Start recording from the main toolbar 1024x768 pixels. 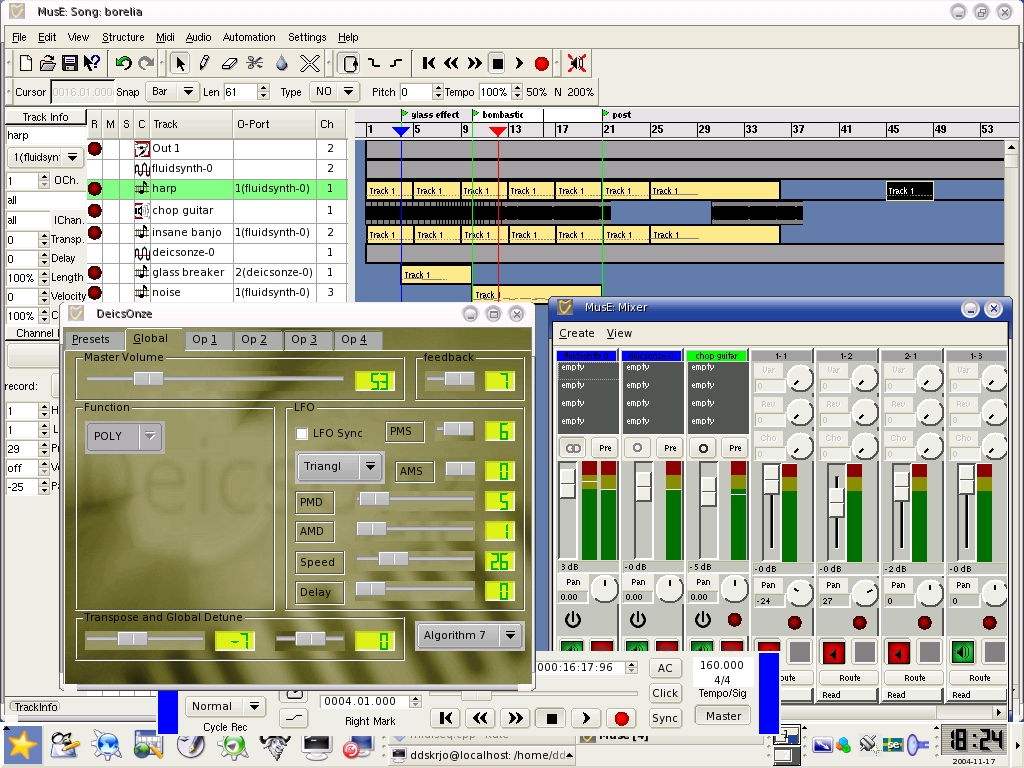tap(542, 63)
